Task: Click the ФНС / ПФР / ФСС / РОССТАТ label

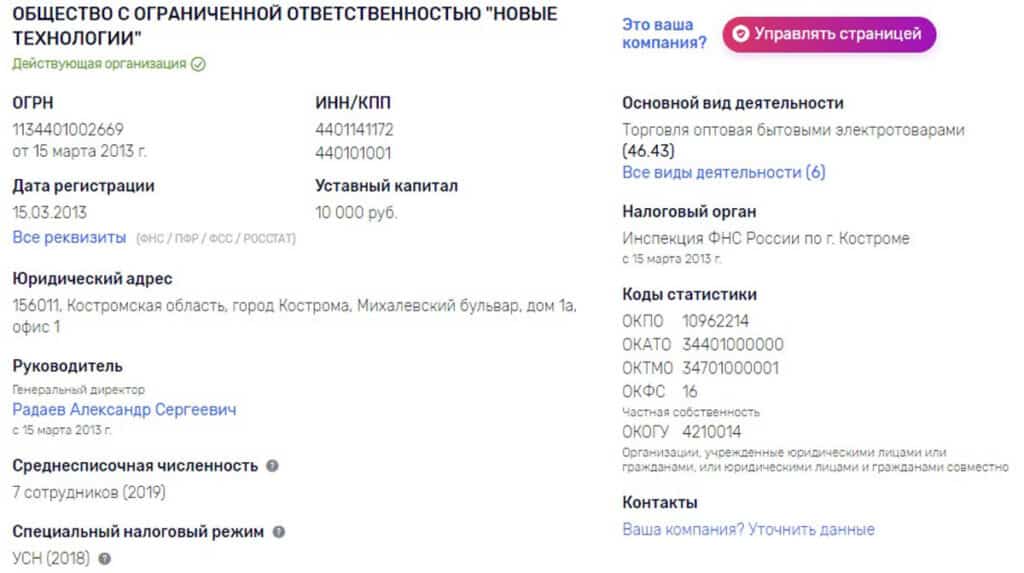Action: [x=223, y=239]
